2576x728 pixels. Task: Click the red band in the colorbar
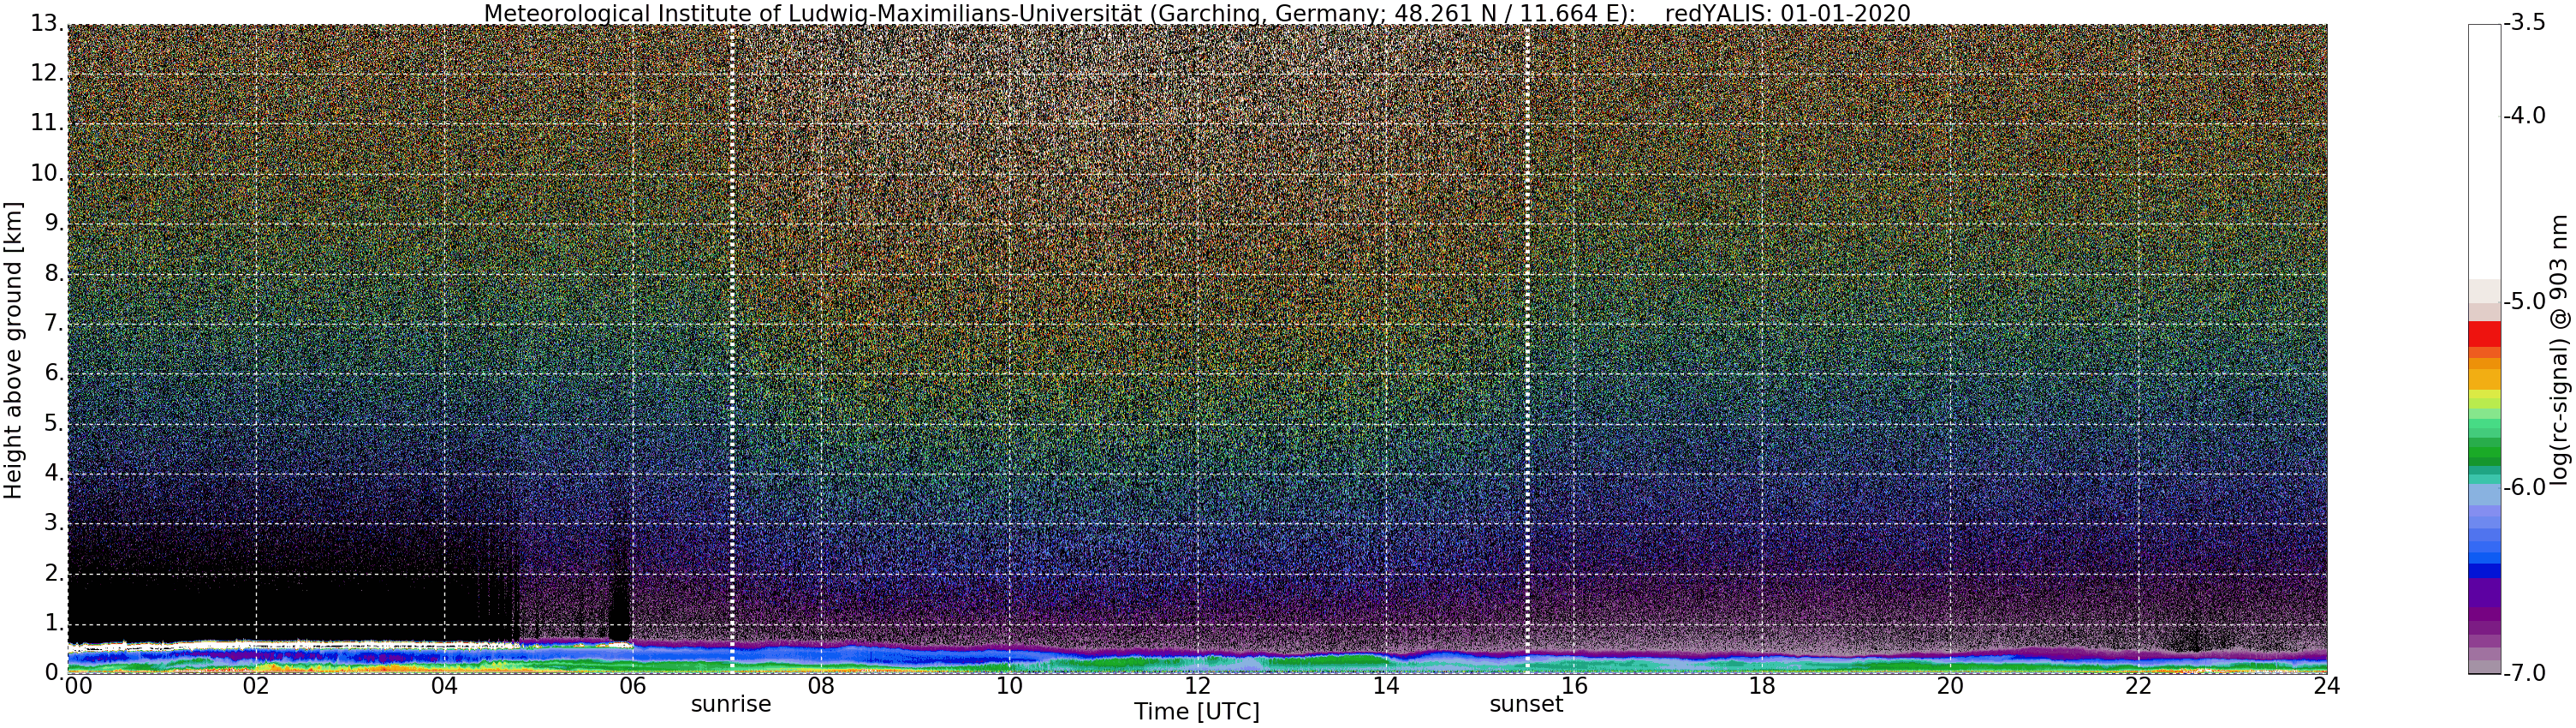click(2484, 334)
